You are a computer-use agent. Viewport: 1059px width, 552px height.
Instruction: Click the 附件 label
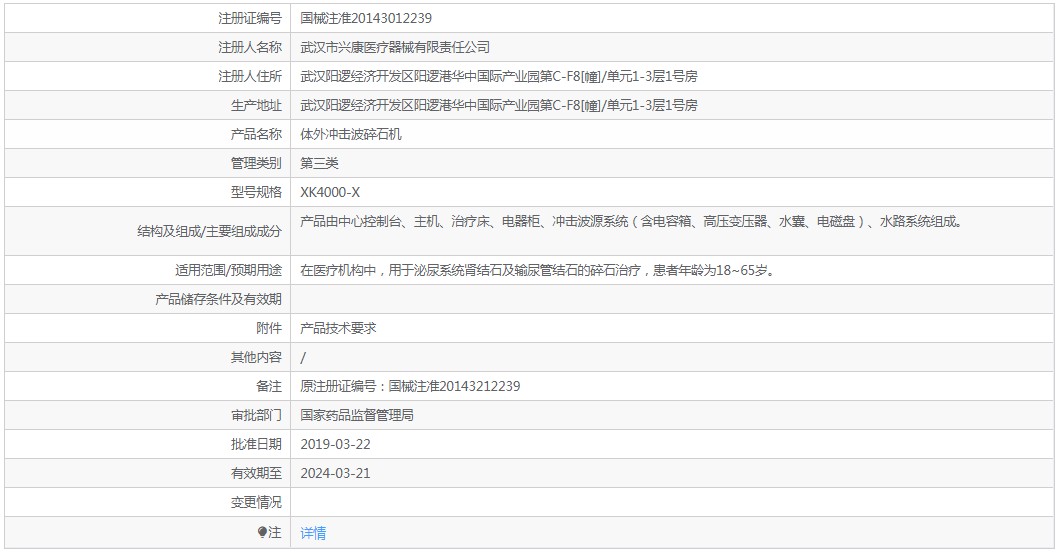coord(269,328)
